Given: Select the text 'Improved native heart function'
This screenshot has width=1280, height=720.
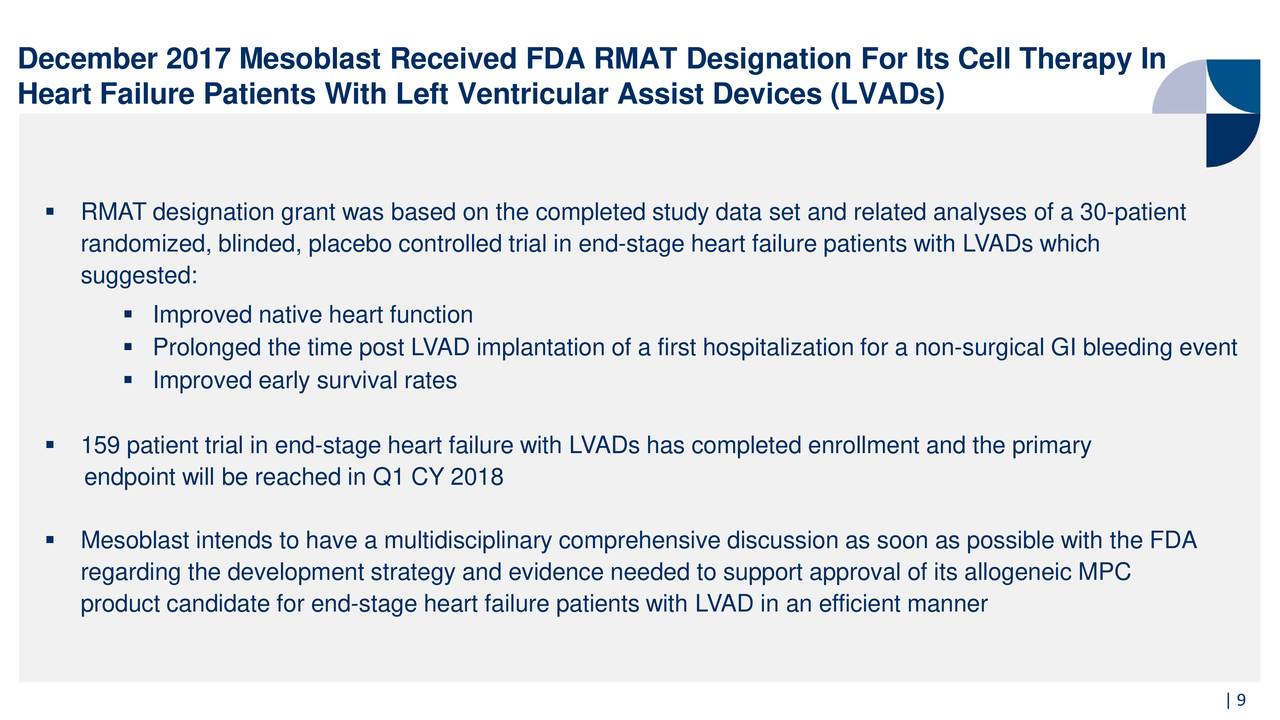Looking at the screenshot, I should tap(312, 316).
